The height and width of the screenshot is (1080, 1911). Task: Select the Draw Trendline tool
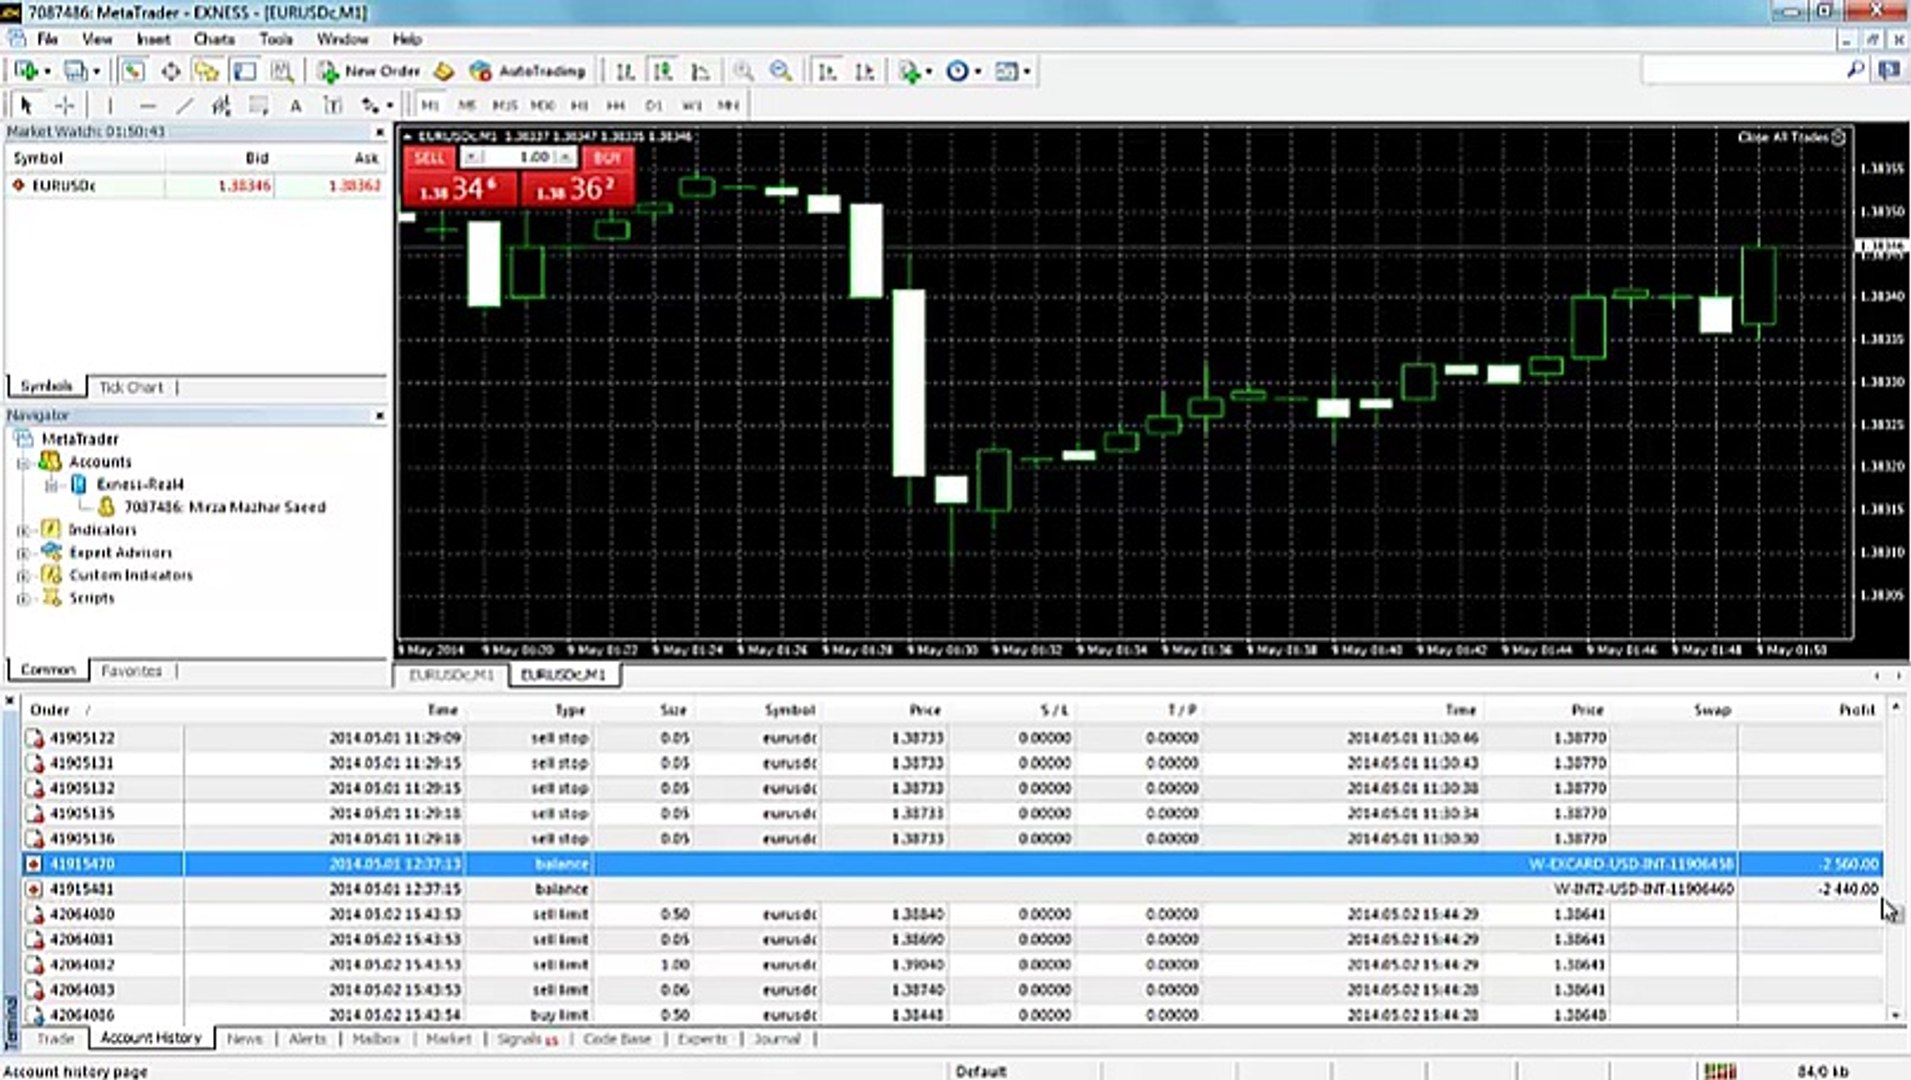(184, 104)
